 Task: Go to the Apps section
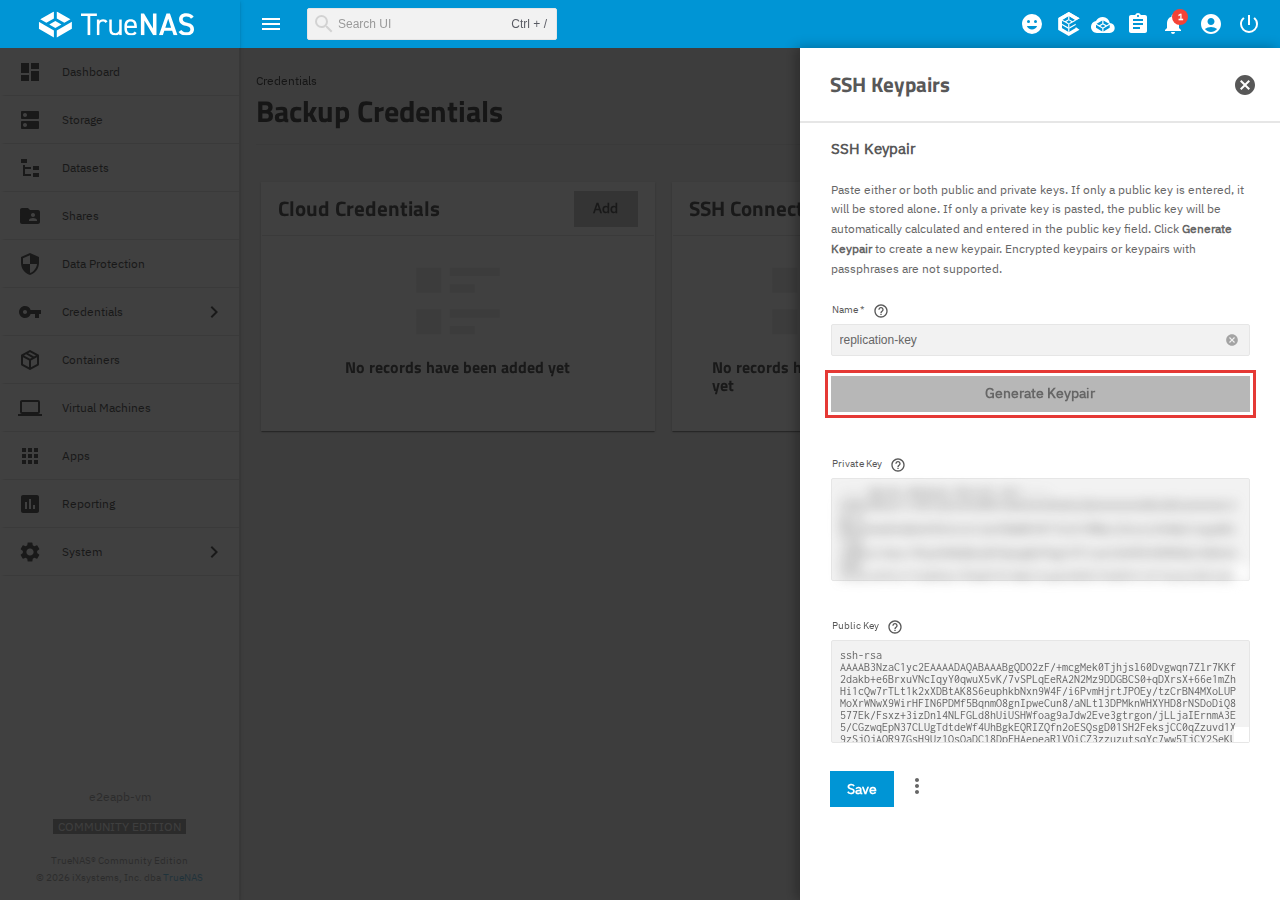120,456
